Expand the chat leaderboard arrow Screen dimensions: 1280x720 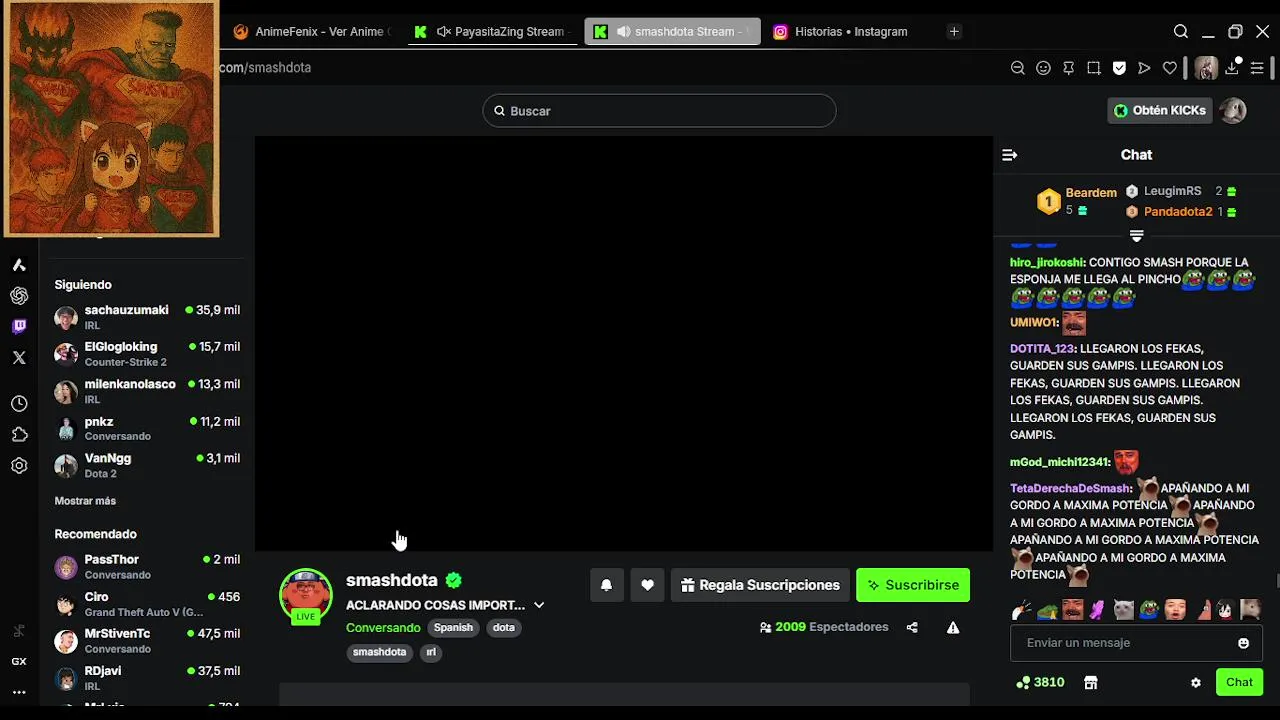tap(1136, 236)
